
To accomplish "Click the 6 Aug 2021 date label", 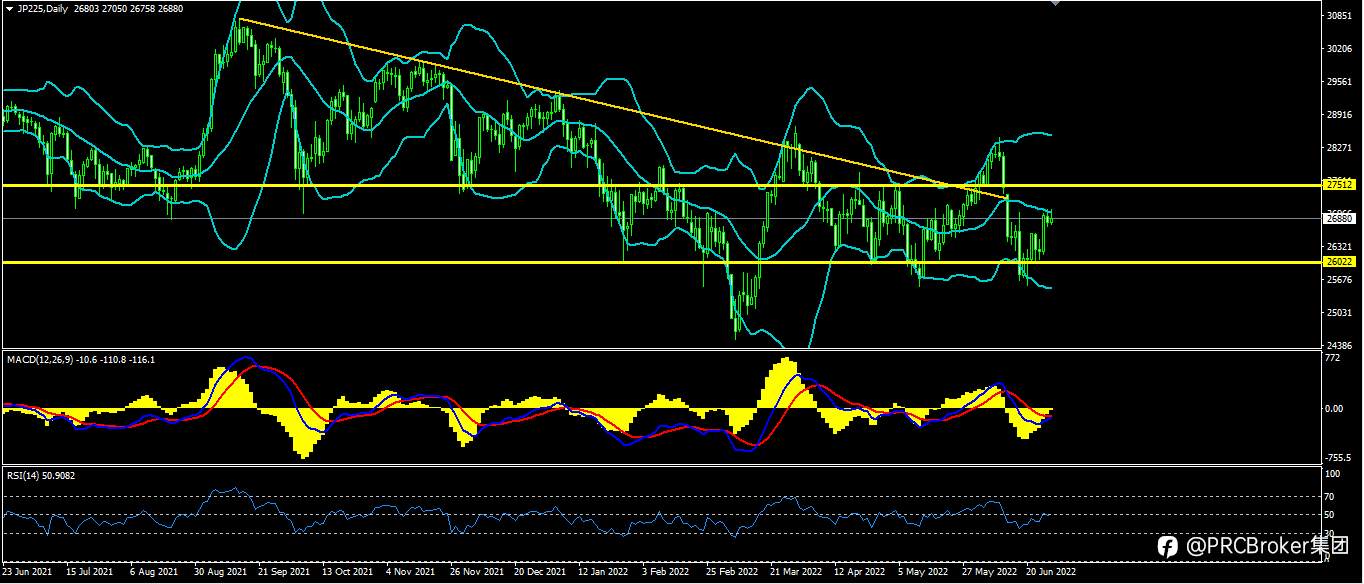I will coord(156,573).
